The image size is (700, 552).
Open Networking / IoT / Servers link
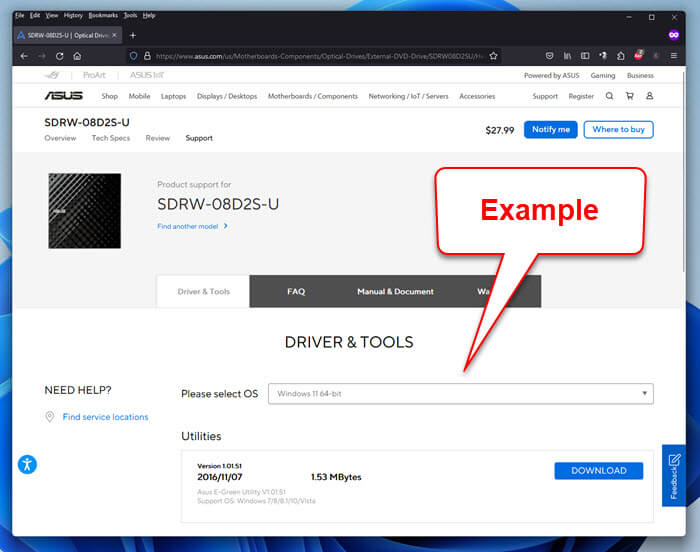[408, 96]
